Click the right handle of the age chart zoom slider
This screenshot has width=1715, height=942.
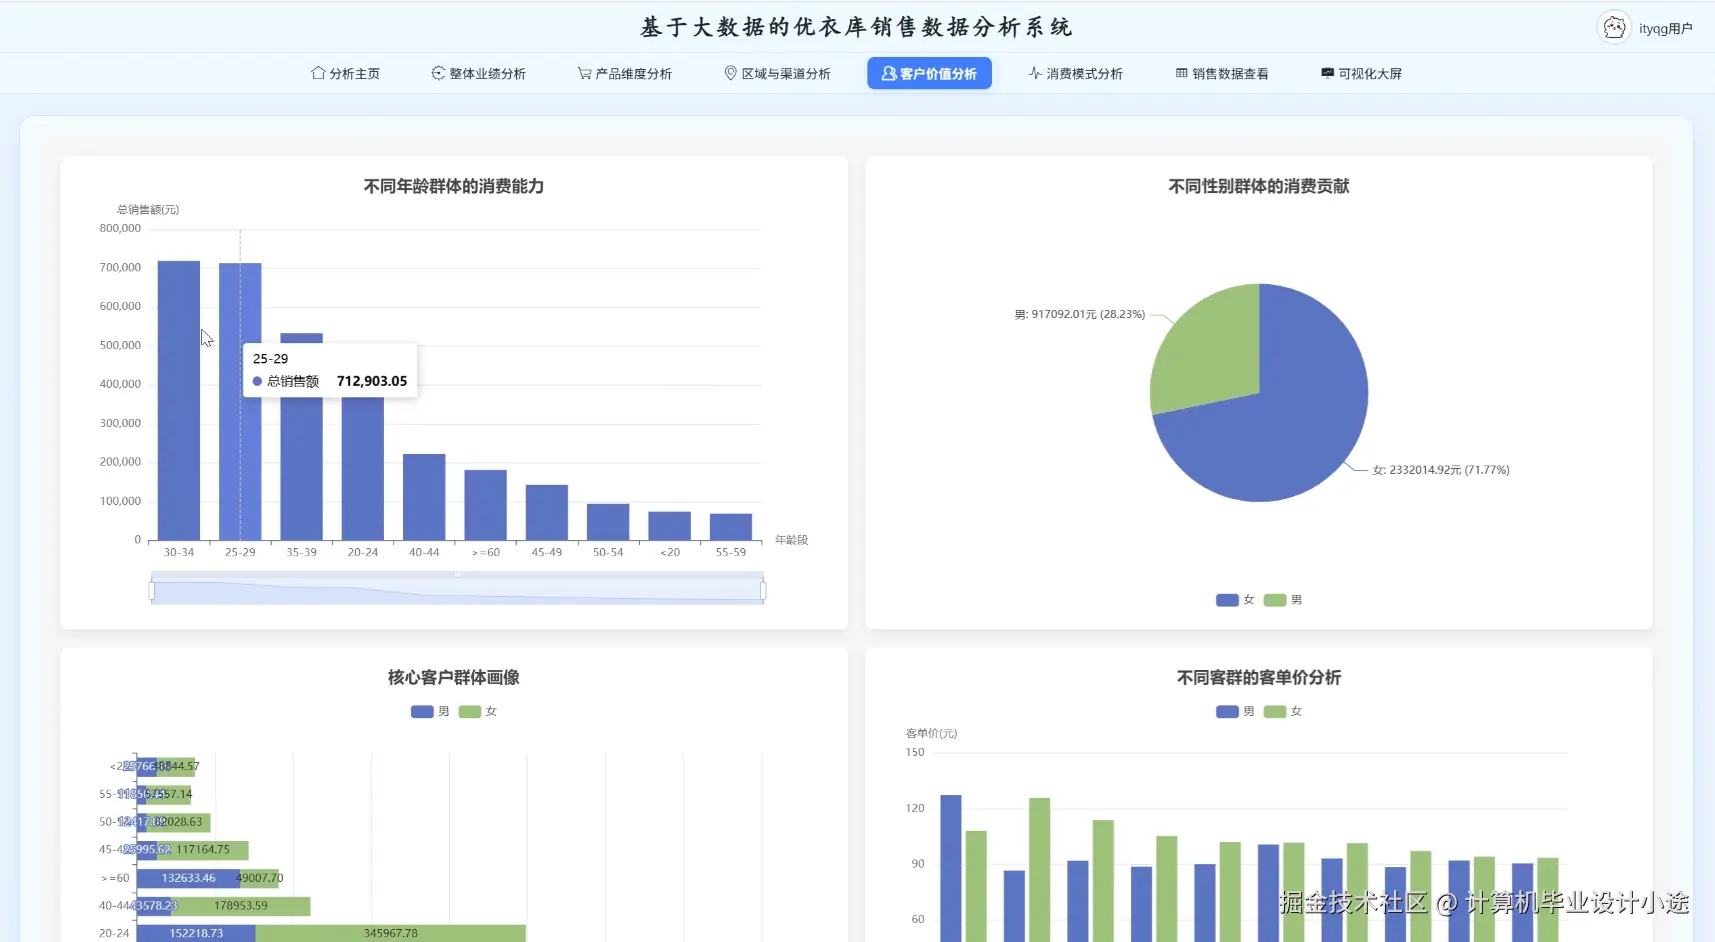click(x=763, y=591)
